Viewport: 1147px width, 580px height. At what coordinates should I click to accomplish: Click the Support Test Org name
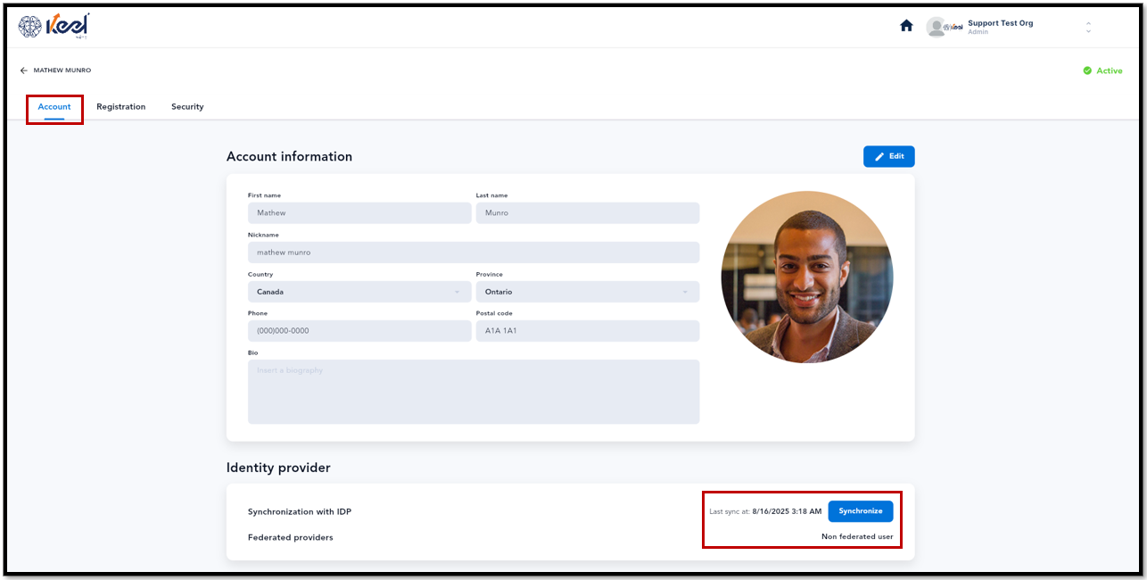1000,23
